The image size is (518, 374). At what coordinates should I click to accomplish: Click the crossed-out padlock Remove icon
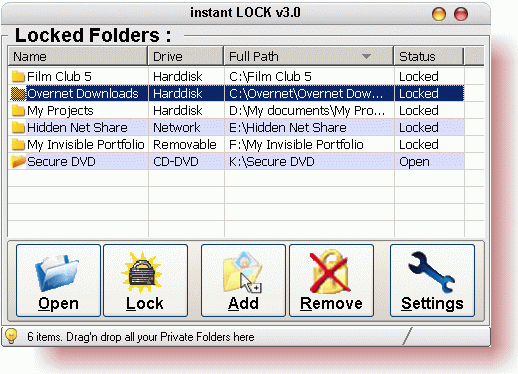point(330,272)
